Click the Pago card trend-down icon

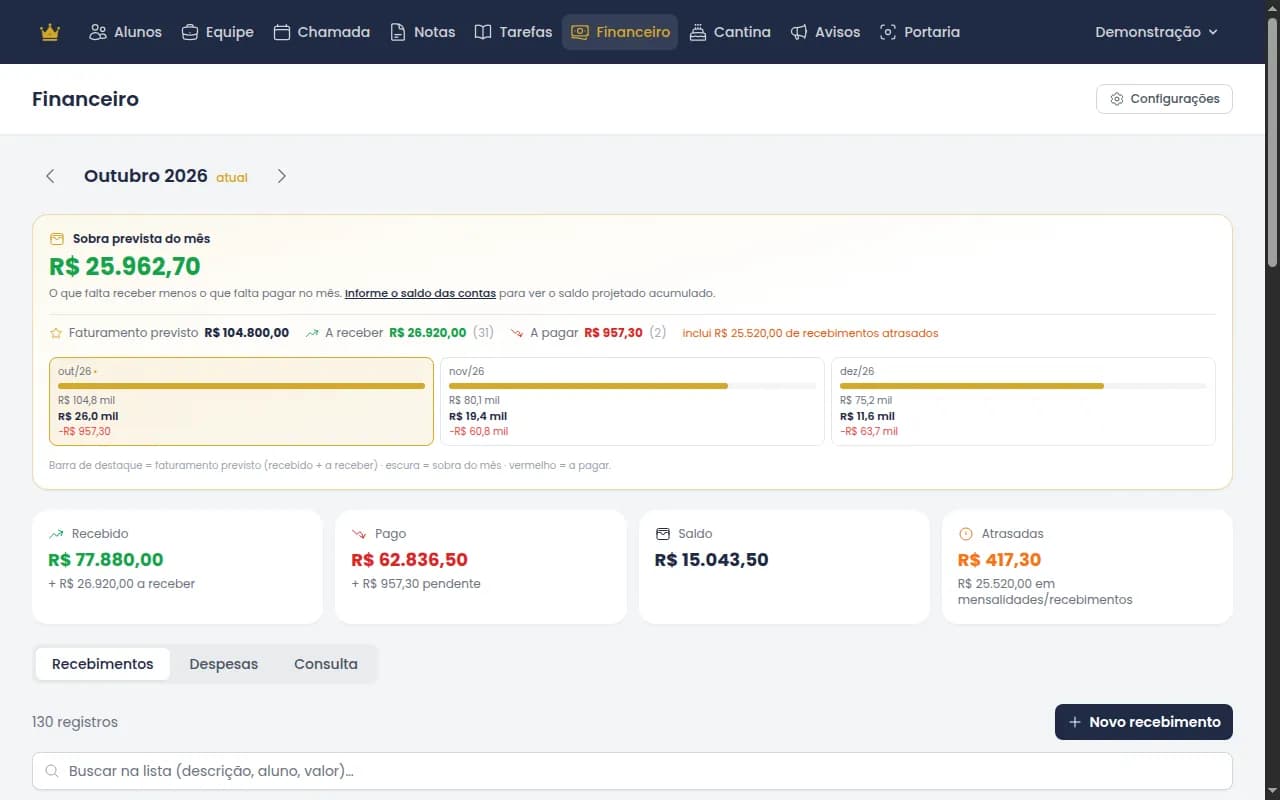(x=359, y=534)
